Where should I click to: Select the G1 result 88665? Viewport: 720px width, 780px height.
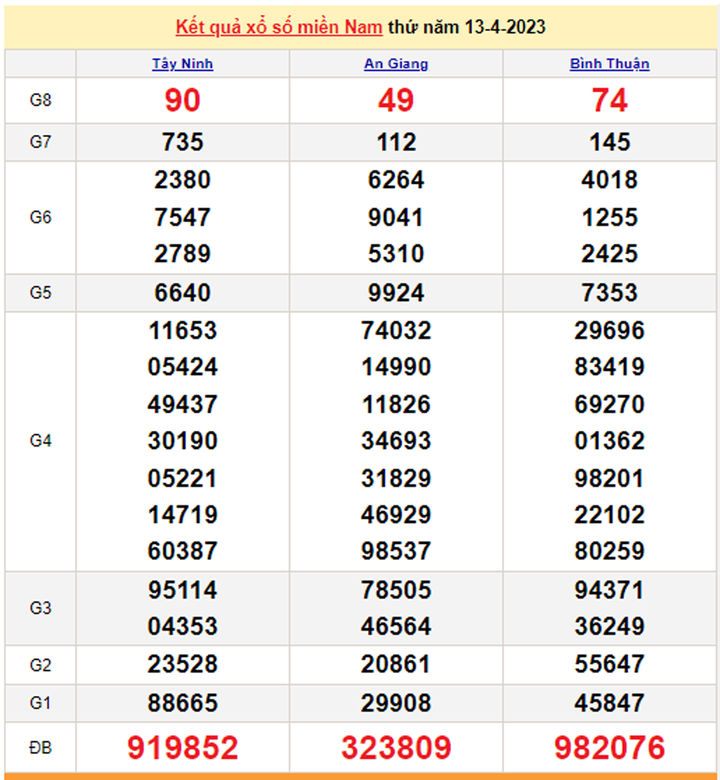[182, 703]
